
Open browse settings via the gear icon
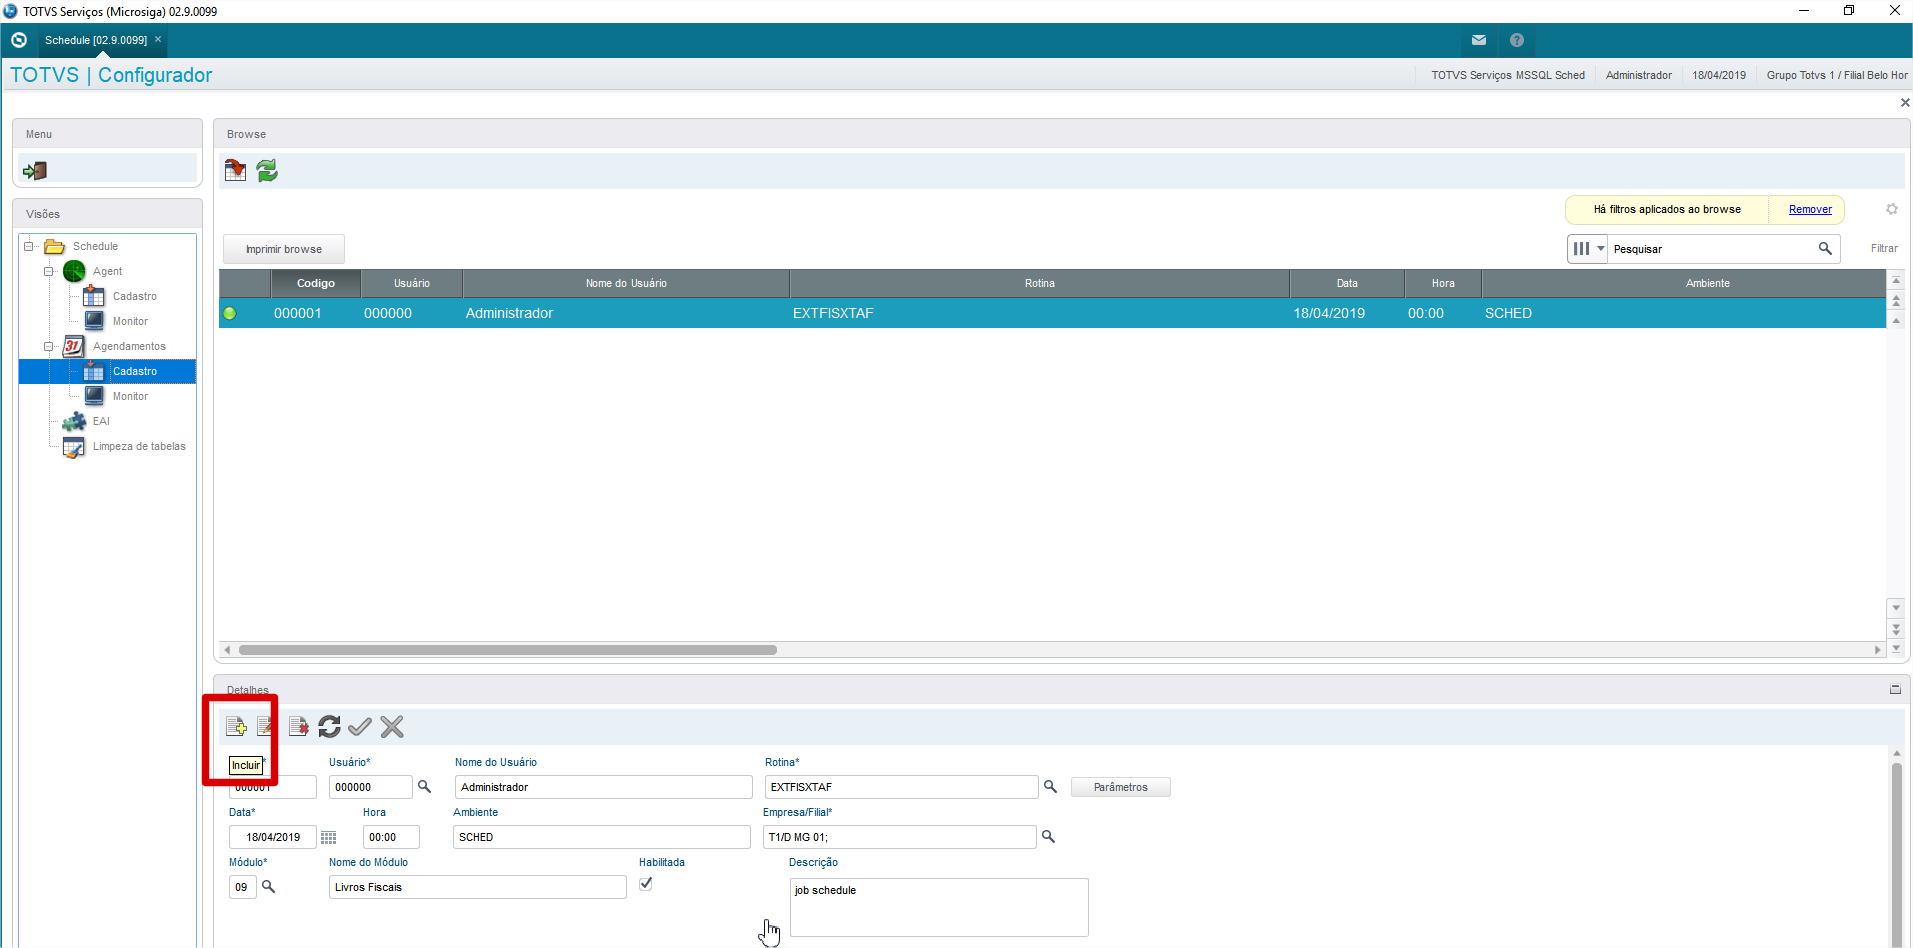1892,209
